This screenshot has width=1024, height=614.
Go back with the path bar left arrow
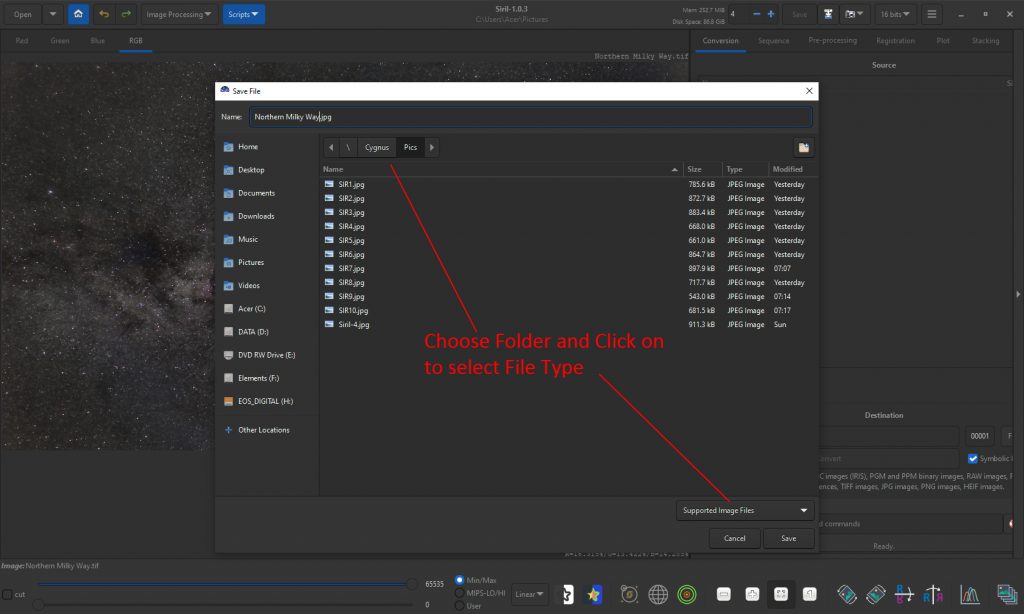point(331,148)
